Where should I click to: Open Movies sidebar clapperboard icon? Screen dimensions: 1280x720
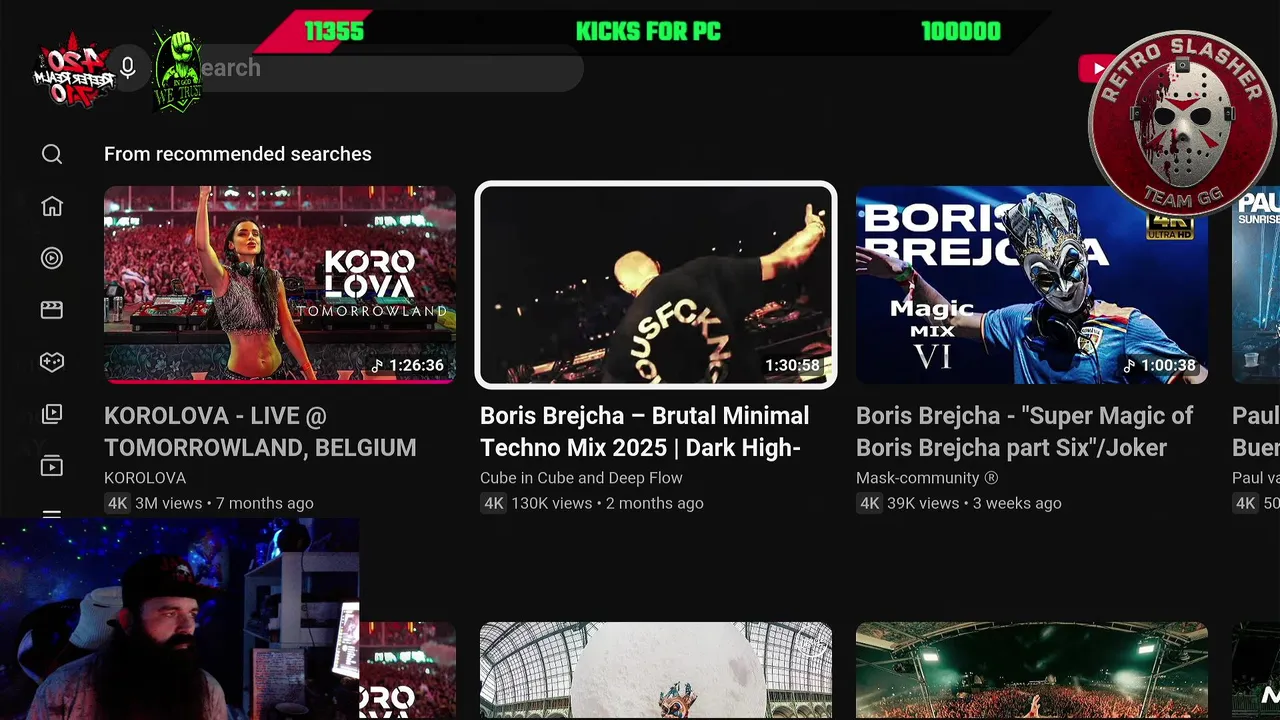[x=52, y=310]
